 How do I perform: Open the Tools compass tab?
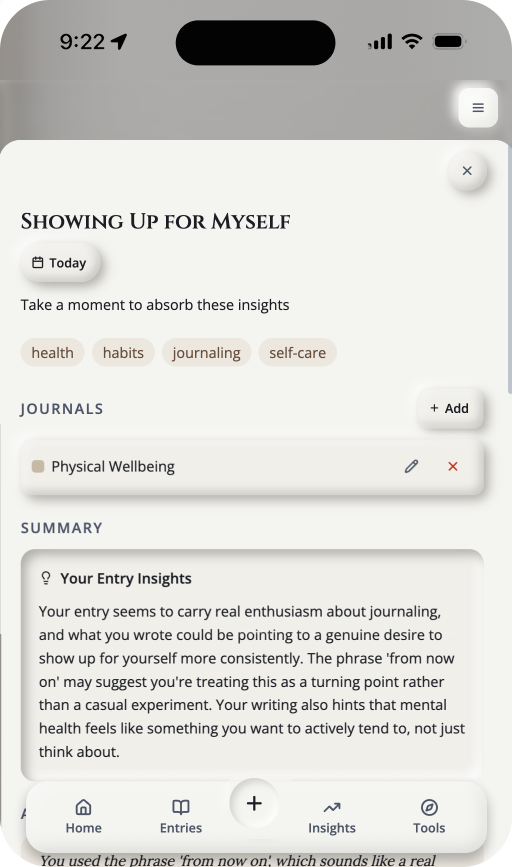pyautogui.click(x=429, y=816)
